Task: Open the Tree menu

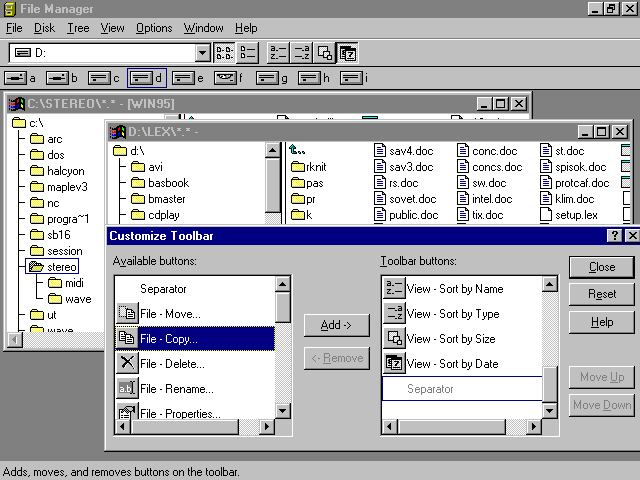Action: pos(76,28)
